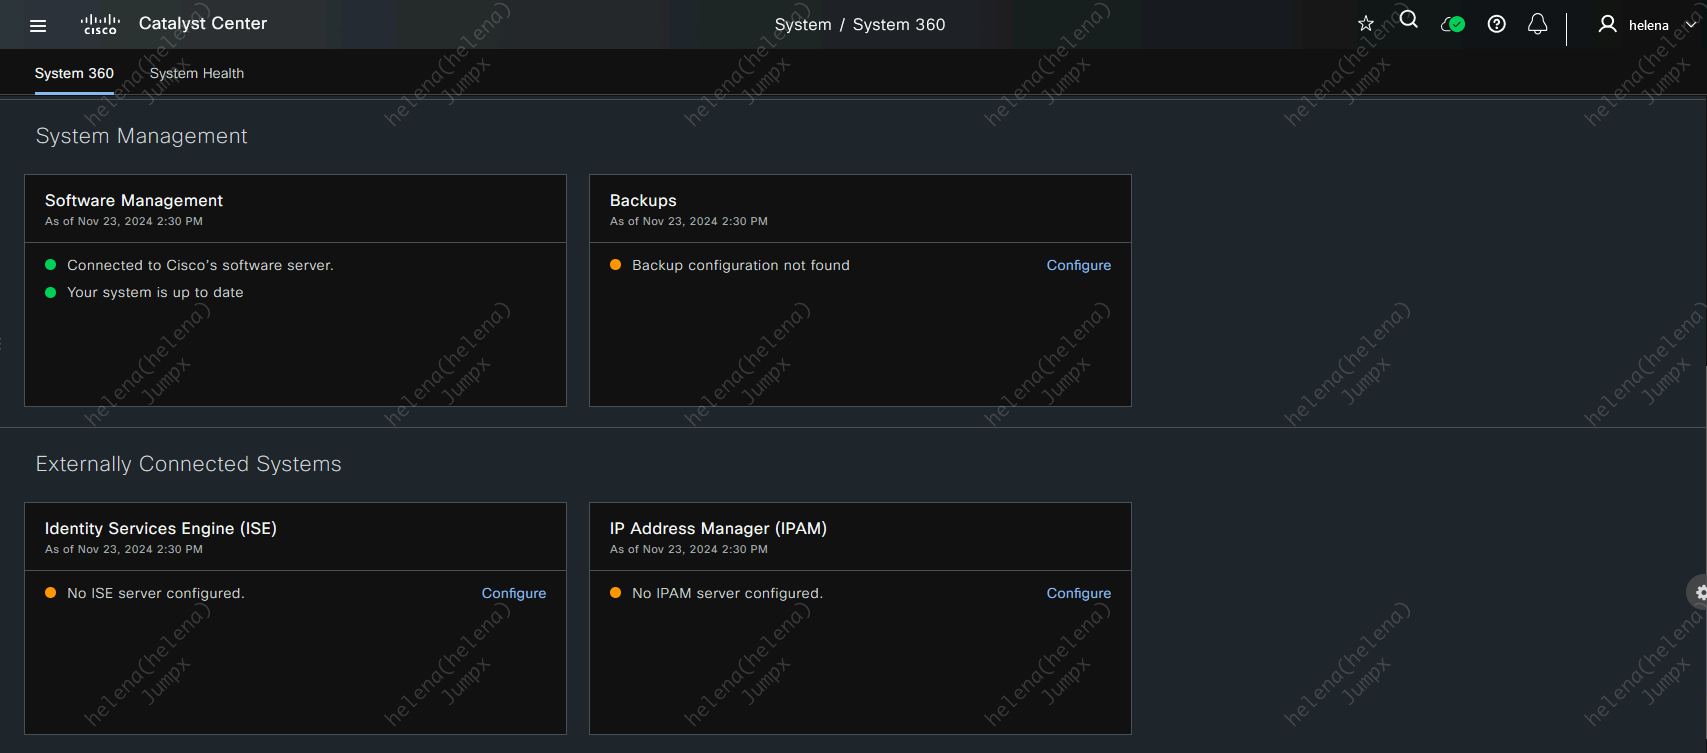Switch to the System Health tab

pyautogui.click(x=197, y=73)
